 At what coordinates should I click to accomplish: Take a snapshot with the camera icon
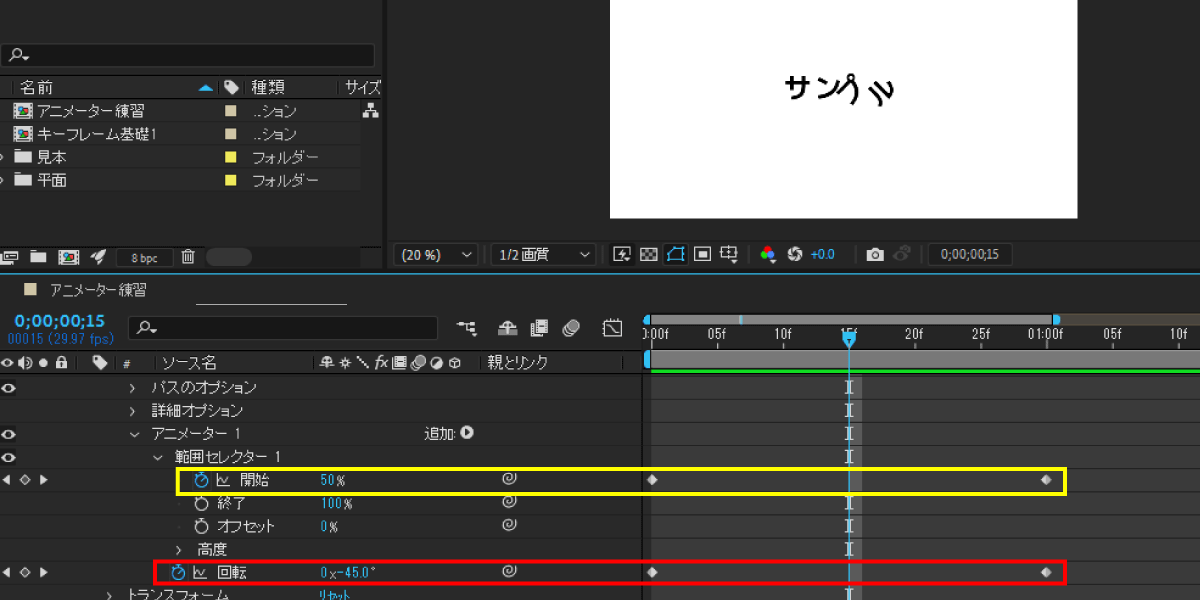[875, 254]
